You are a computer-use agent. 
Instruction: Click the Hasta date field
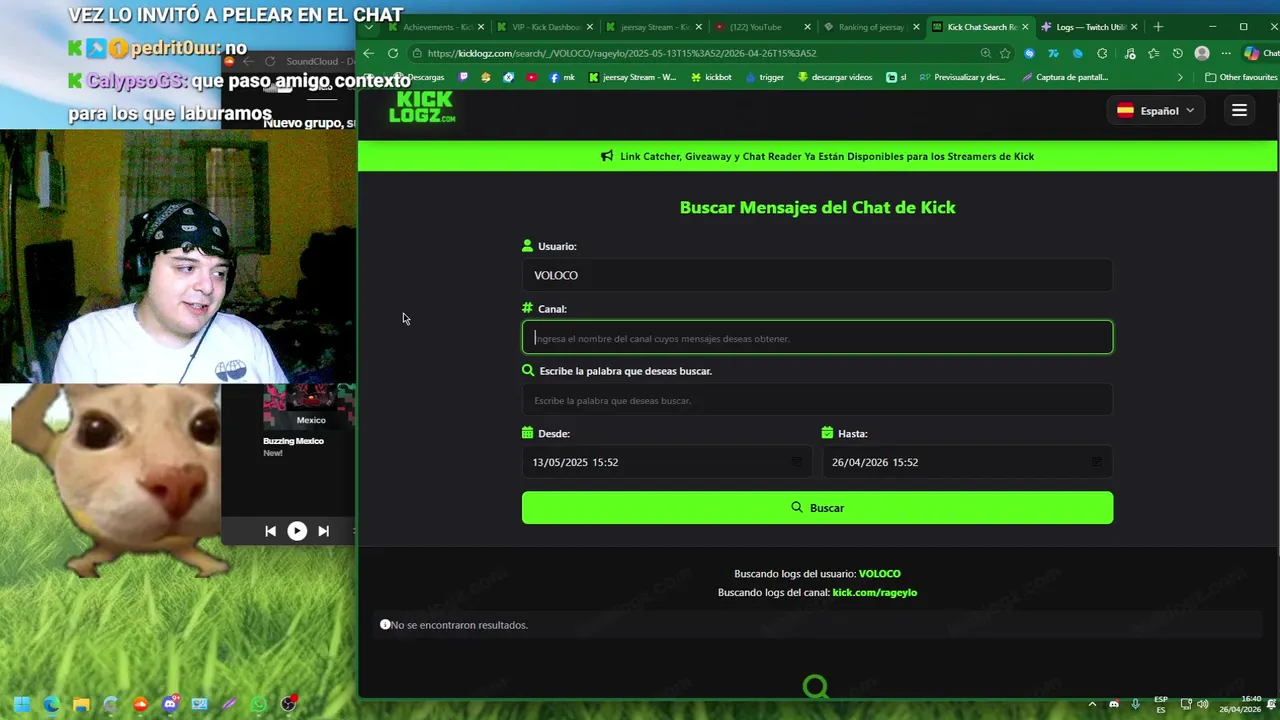(x=967, y=462)
